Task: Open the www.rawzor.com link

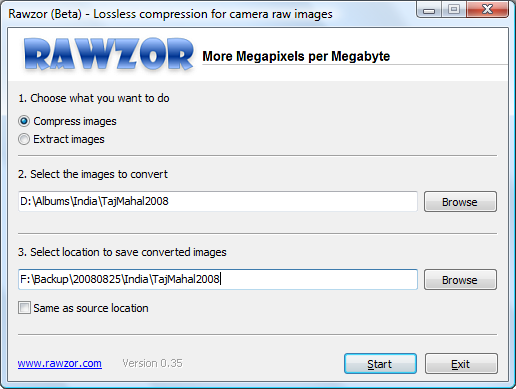Action: [60, 363]
